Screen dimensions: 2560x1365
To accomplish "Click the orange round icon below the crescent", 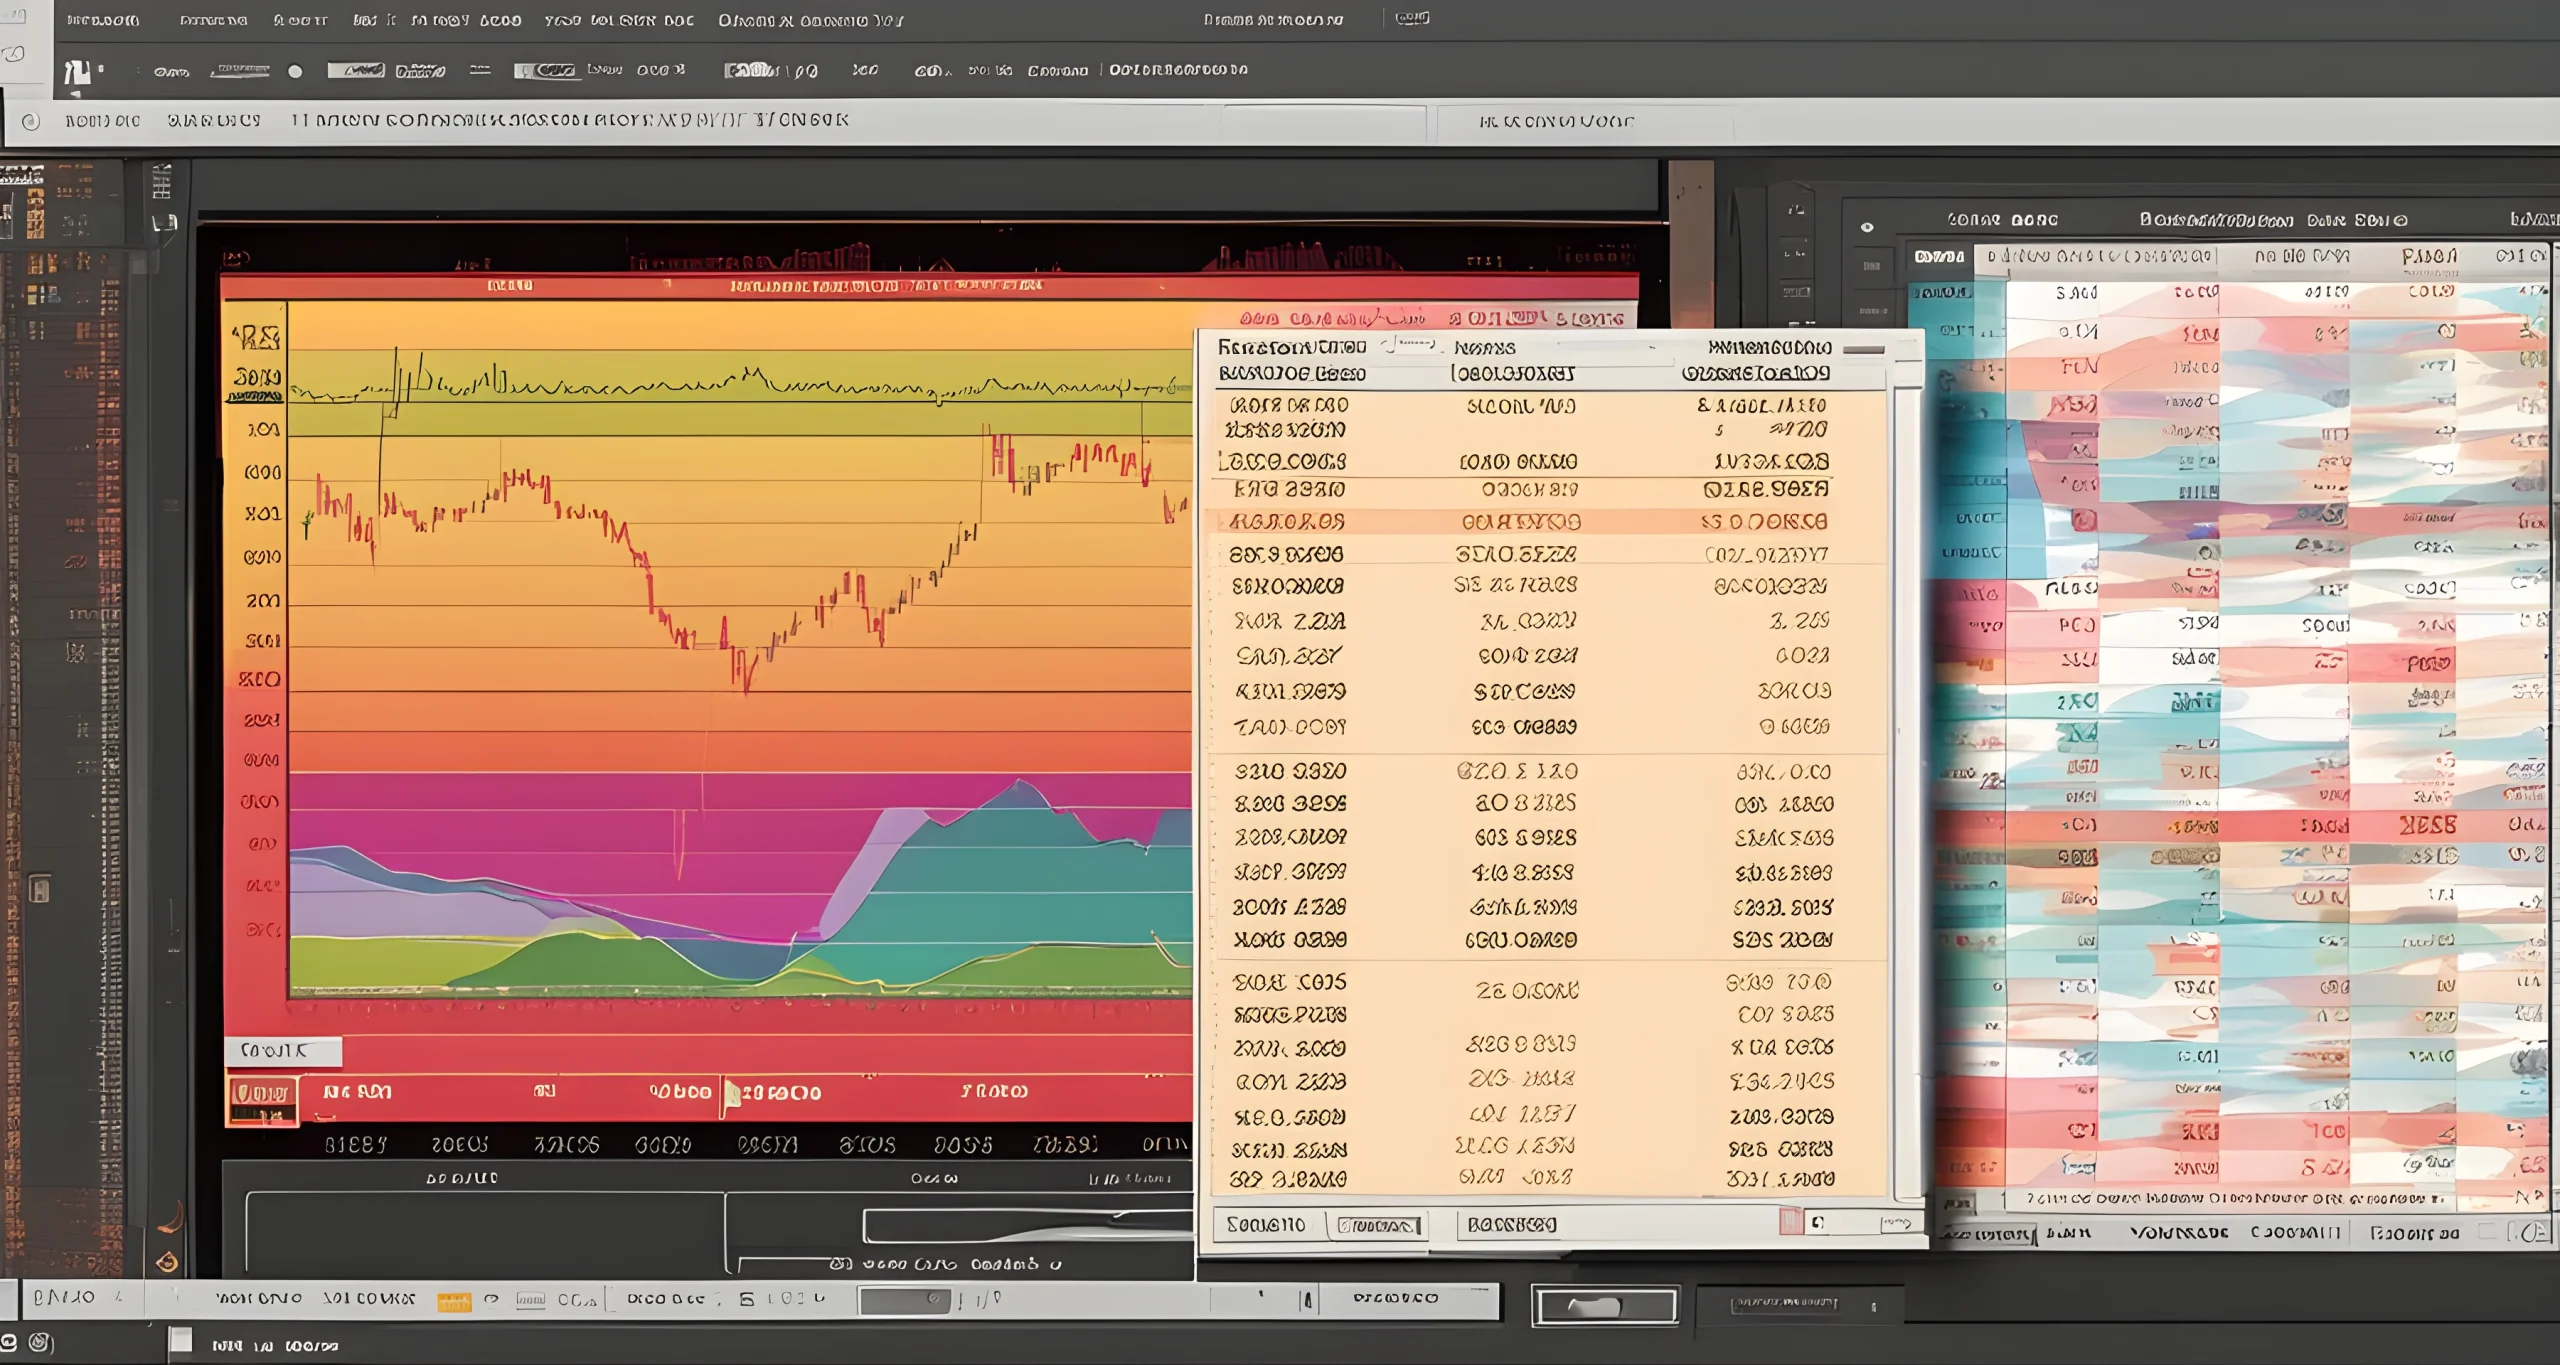I will pyautogui.click(x=168, y=1262).
